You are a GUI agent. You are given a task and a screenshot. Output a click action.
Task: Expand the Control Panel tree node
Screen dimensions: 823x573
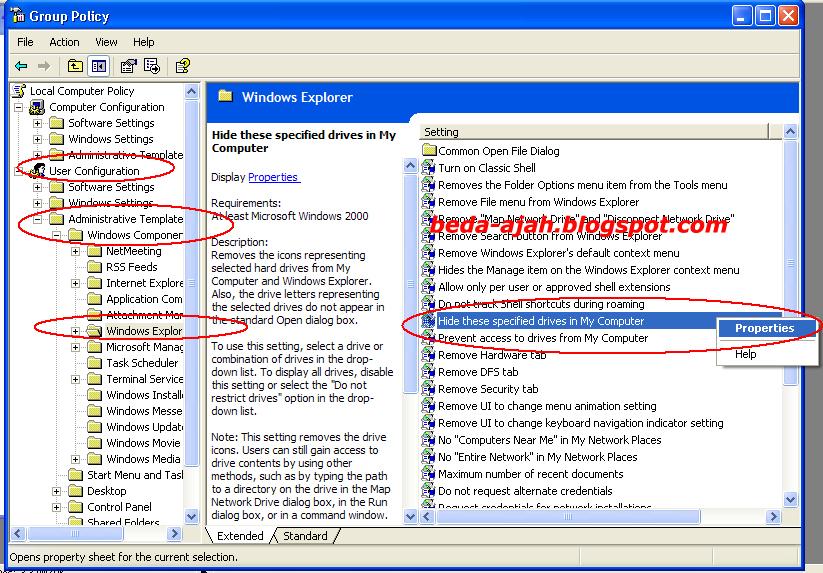coord(57,507)
